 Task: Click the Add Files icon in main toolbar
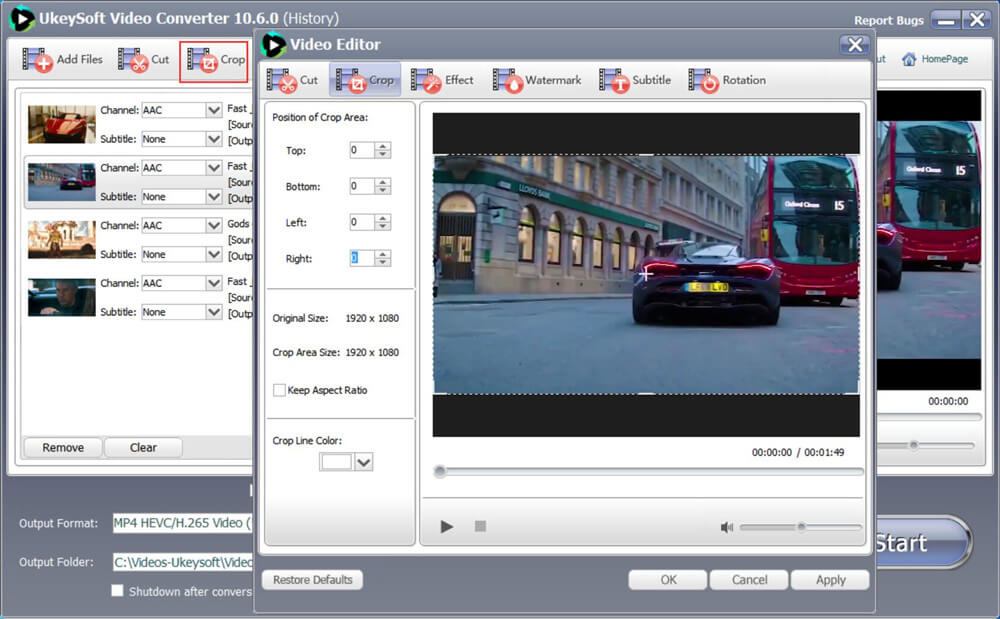coord(38,60)
